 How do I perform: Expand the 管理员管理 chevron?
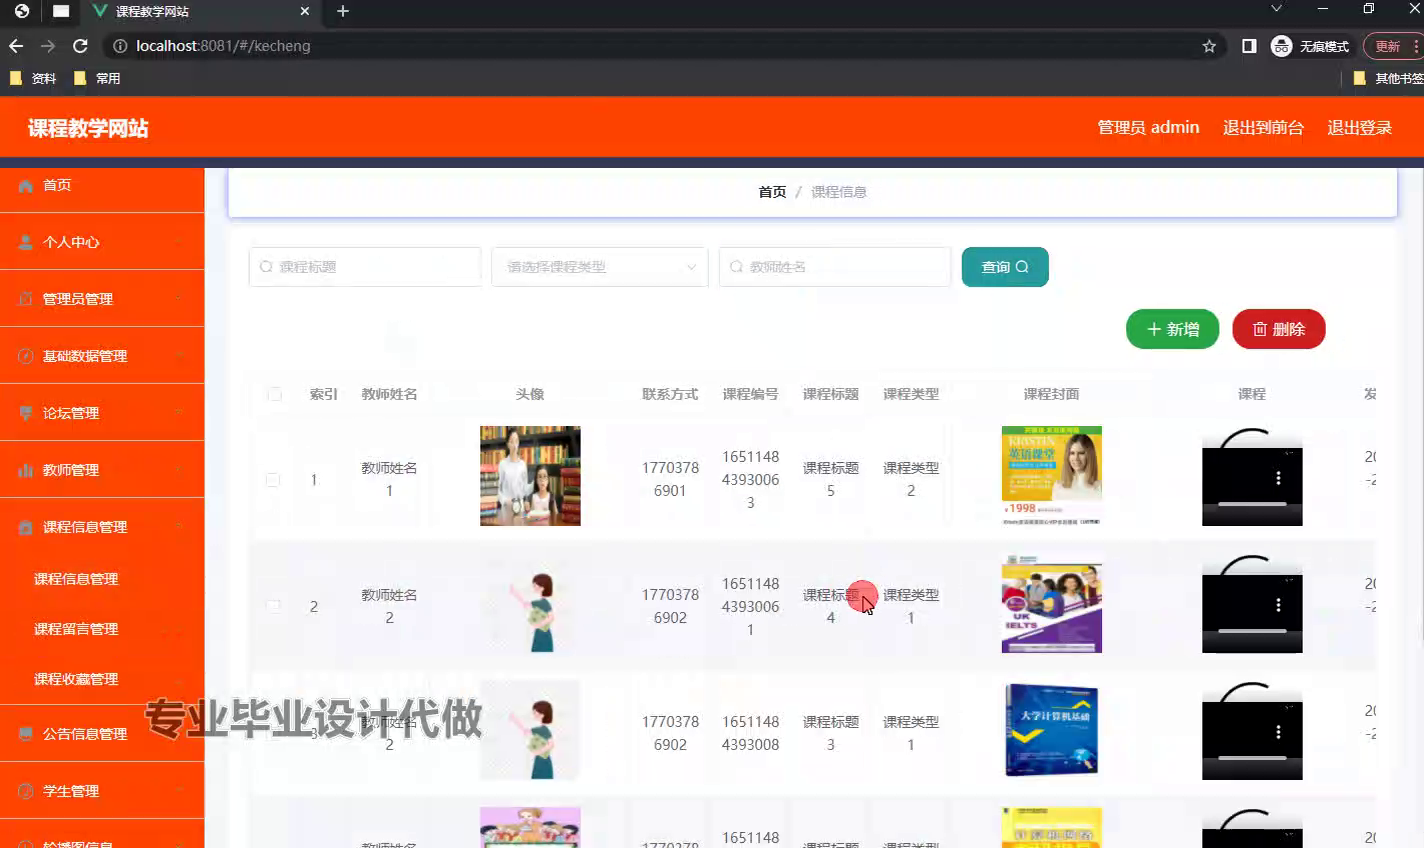(x=179, y=299)
